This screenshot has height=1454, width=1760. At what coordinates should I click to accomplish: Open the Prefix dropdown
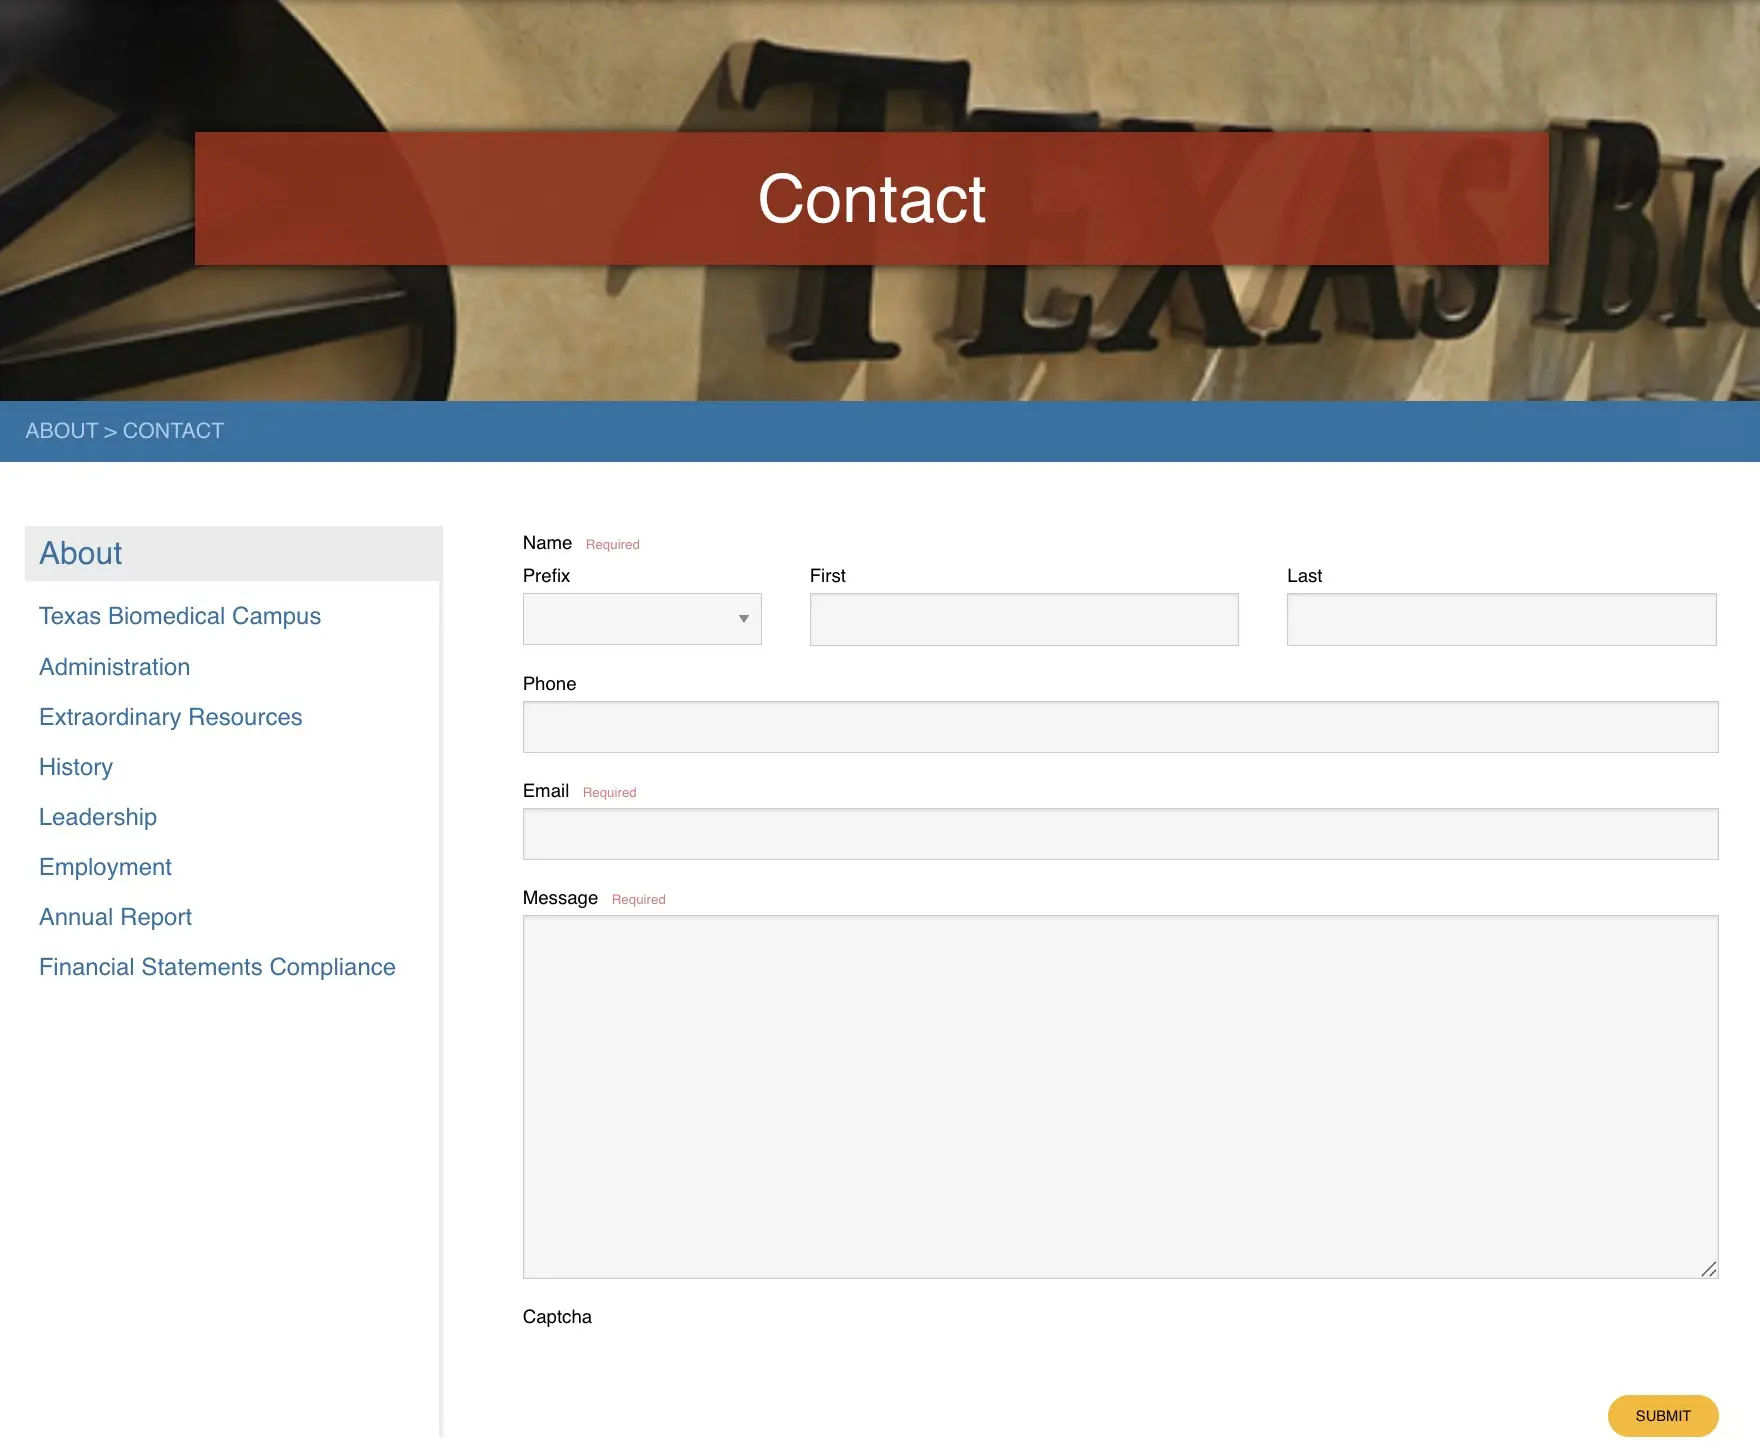click(x=642, y=619)
